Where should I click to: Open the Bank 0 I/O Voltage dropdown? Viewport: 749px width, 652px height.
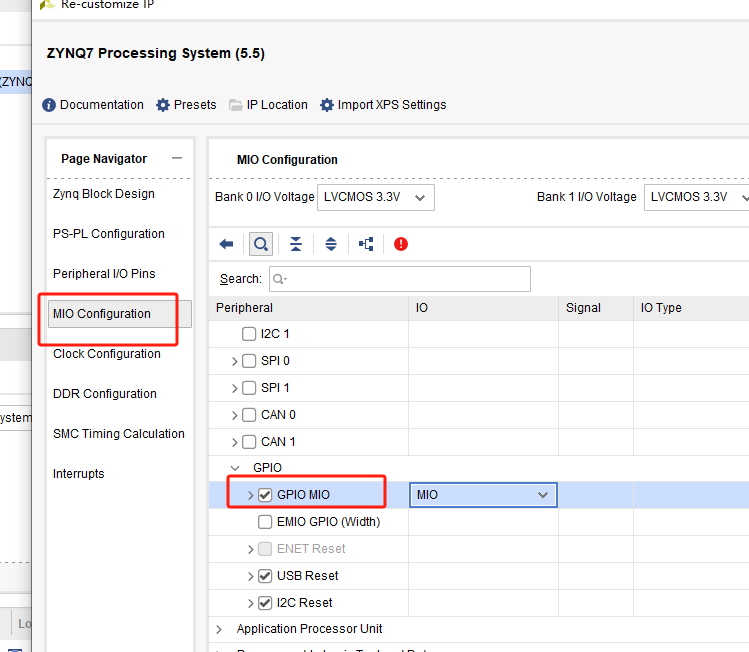click(376, 197)
